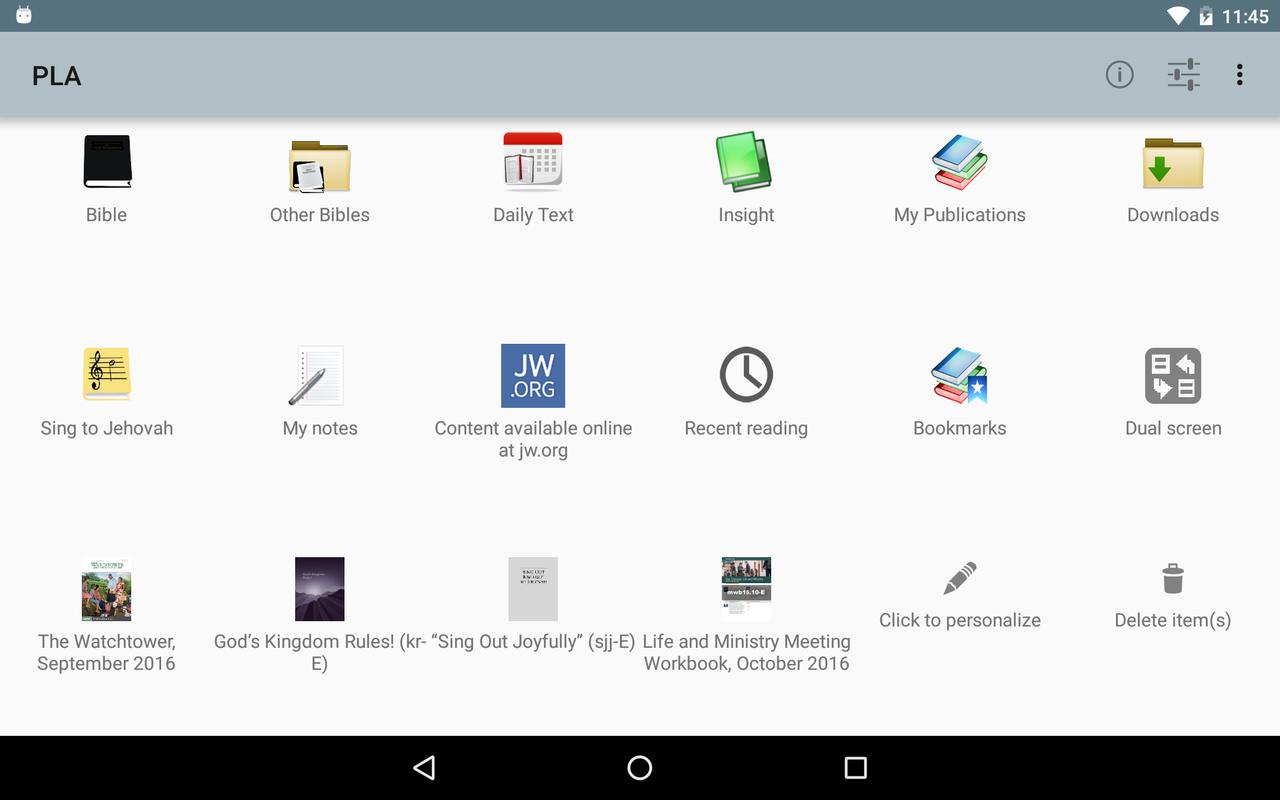This screenshot has width=1280, height=800.
Task: Click the 'Dual screen' label
Action: 1173,428
